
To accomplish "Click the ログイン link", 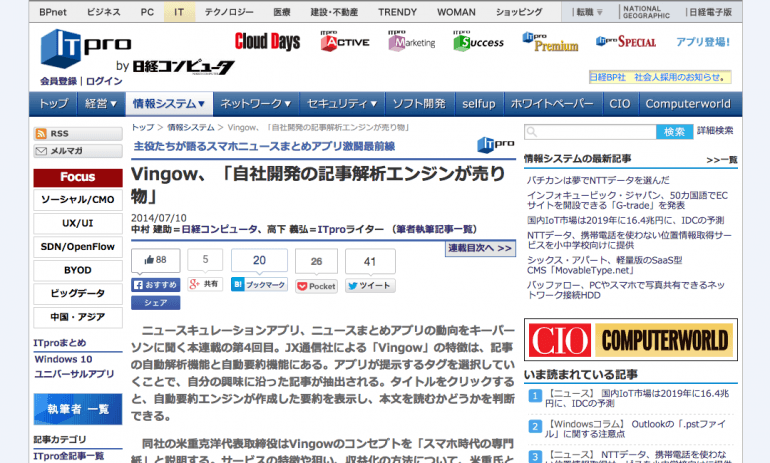I will (x=104, y=81).
